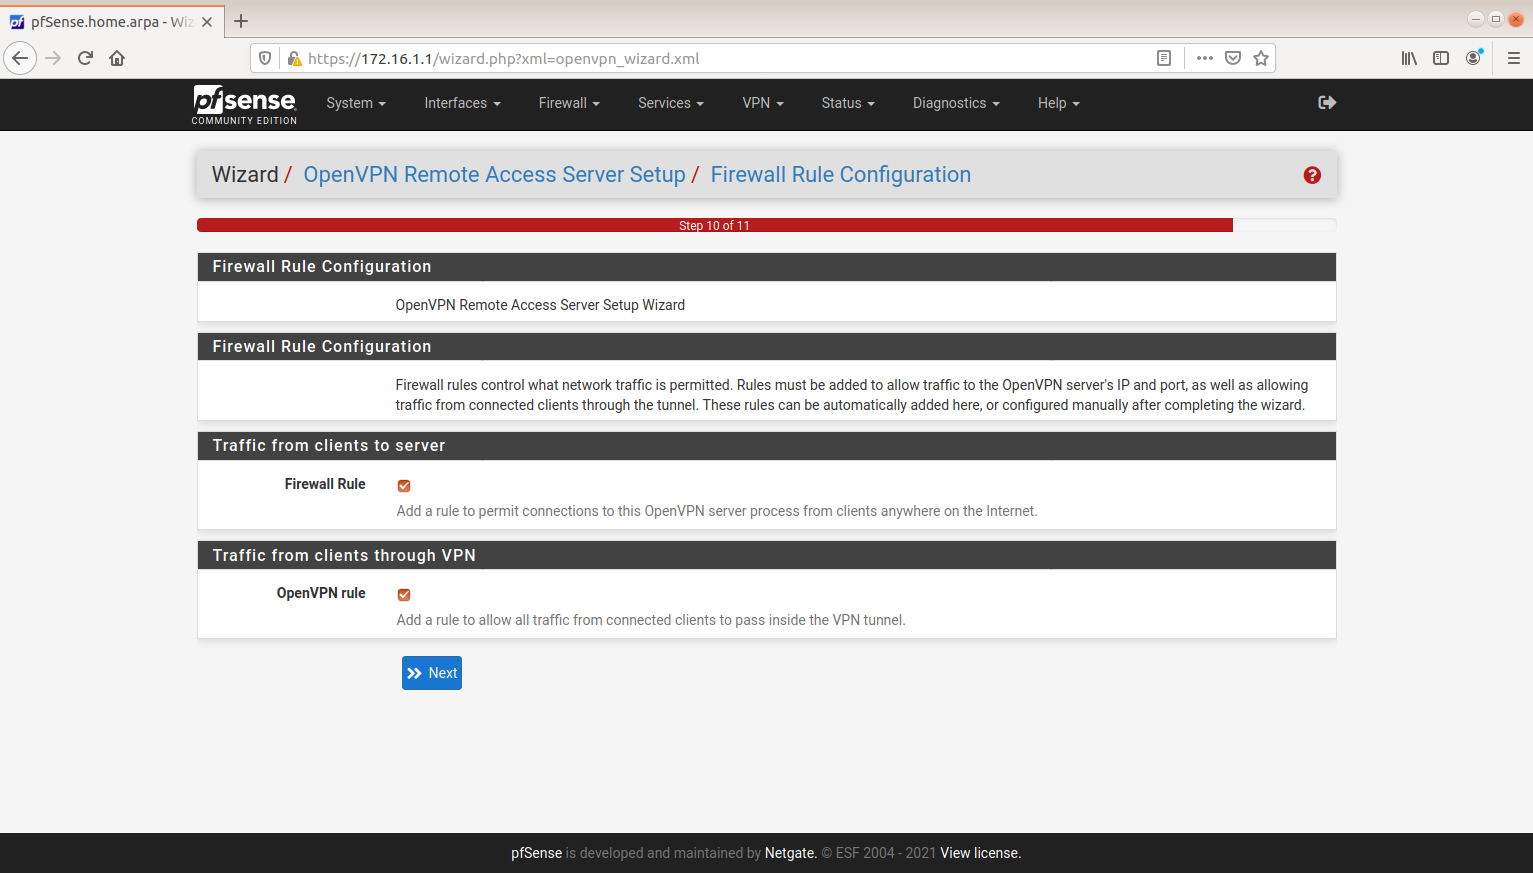This screenshot has height=873, width=1533.
Task: Open the Firefox hamburger menu
Action: coord(1514,58)
